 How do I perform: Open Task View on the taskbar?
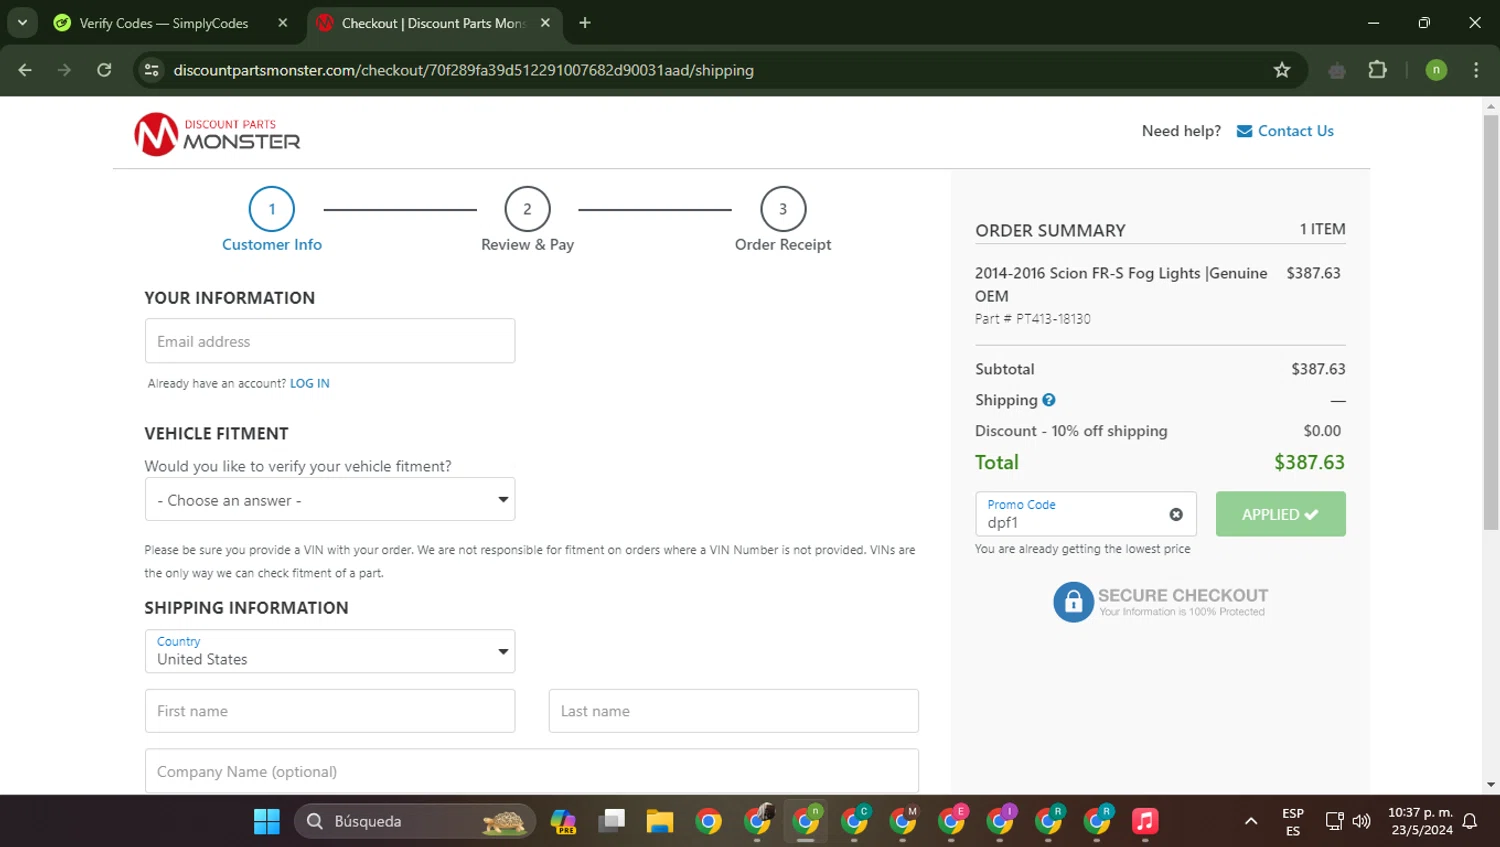(611, 821)
